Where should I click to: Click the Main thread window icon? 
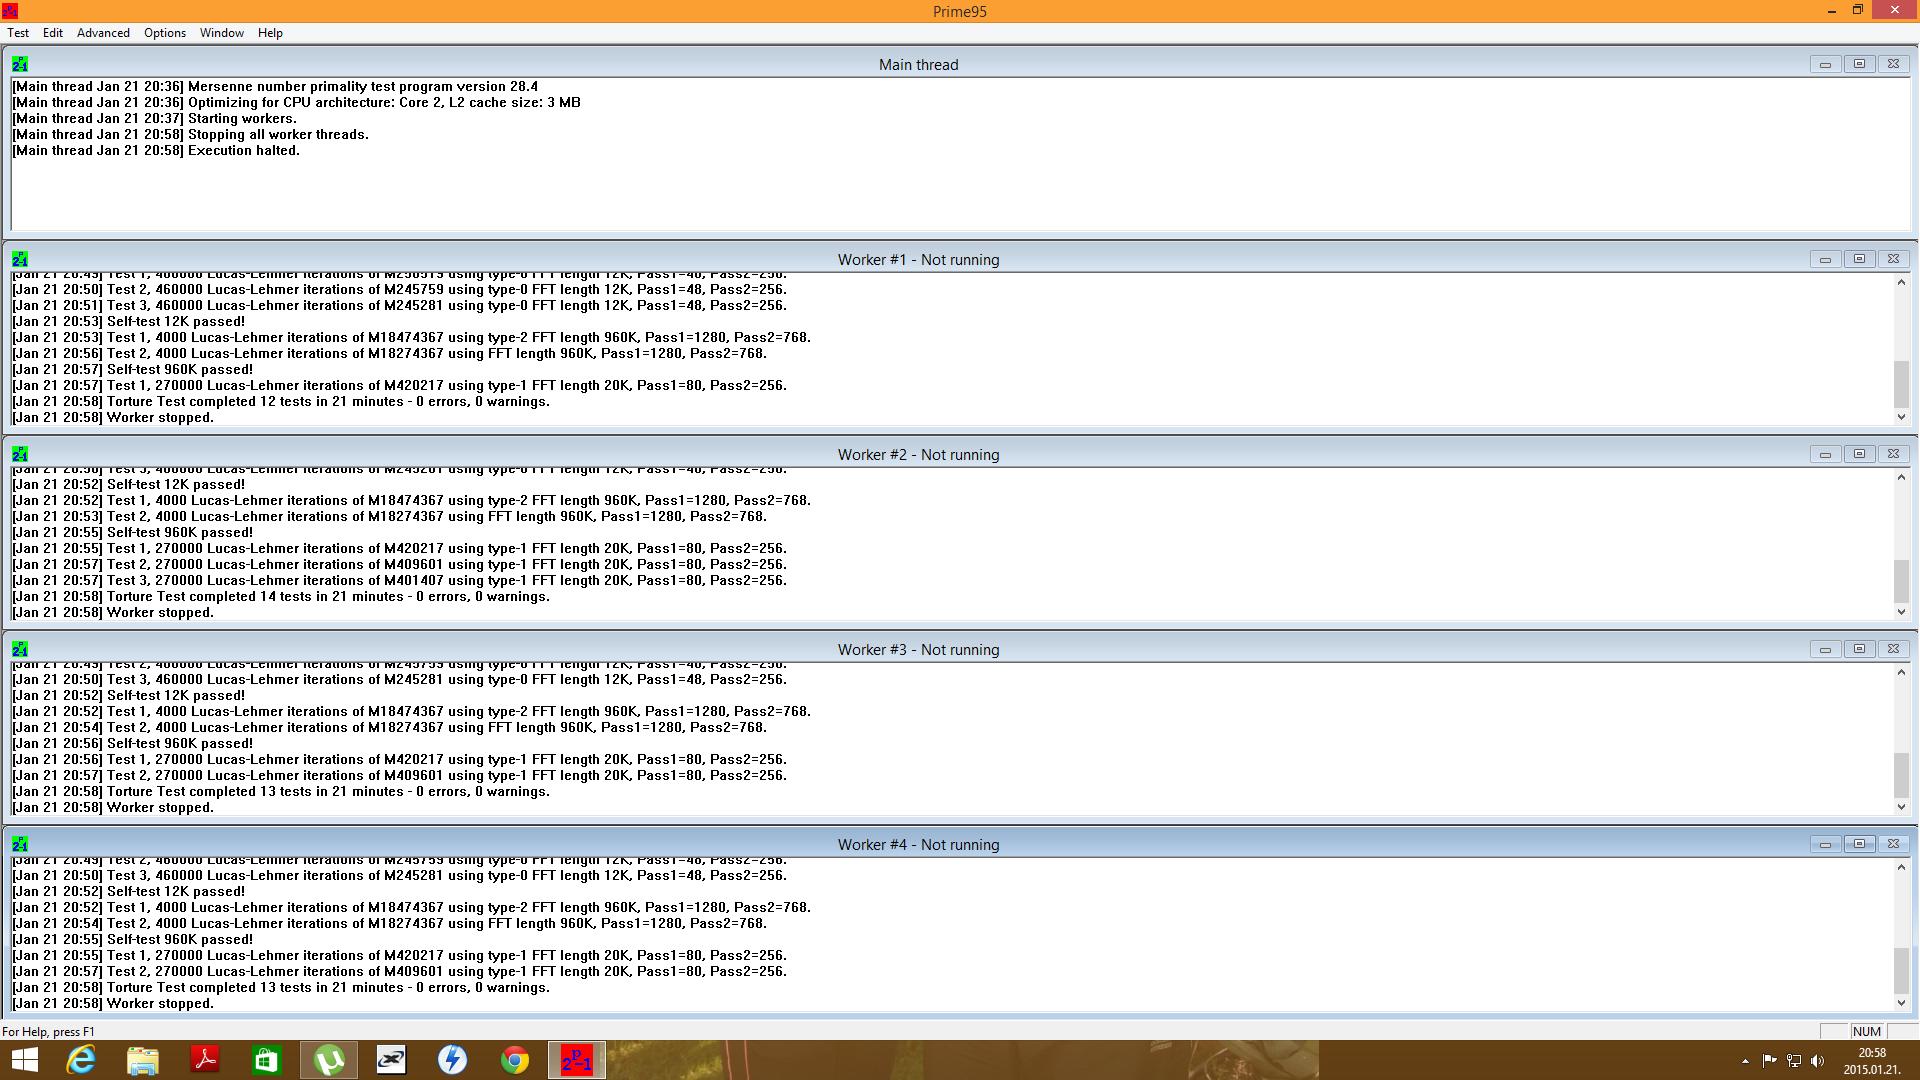(x=20, y=64)
